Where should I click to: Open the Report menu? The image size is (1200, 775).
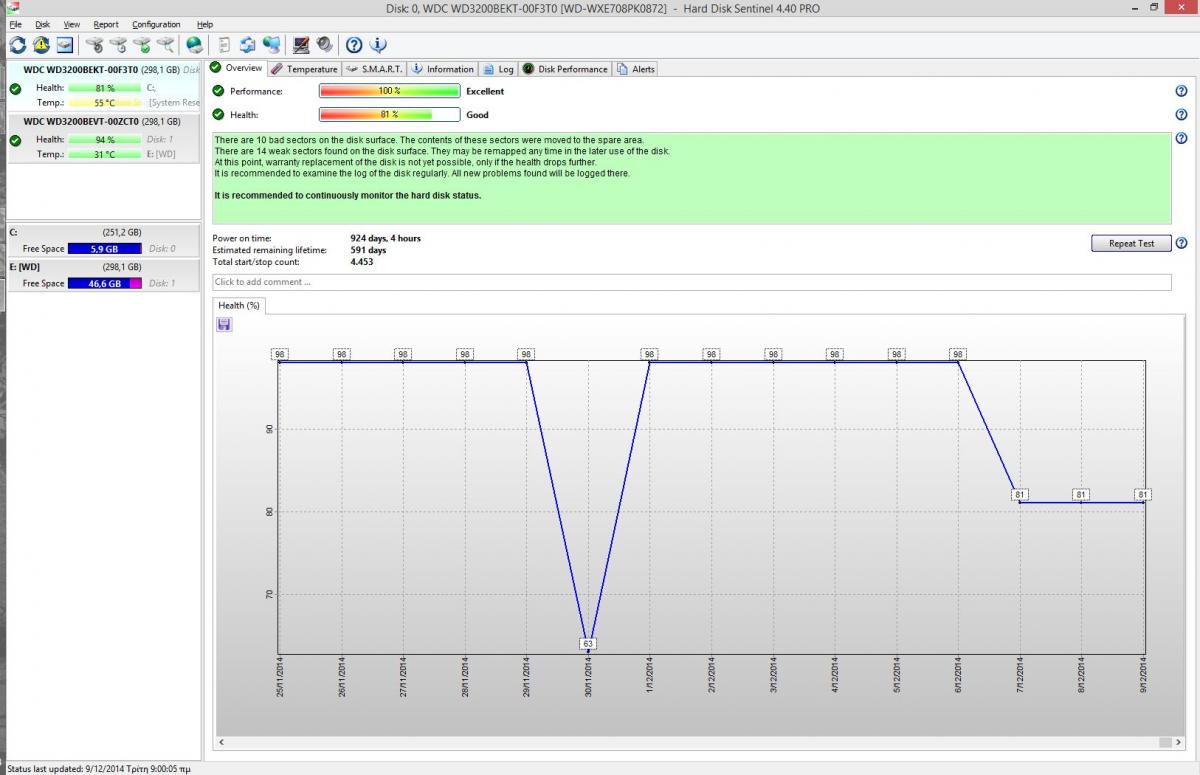click(106, 24)
